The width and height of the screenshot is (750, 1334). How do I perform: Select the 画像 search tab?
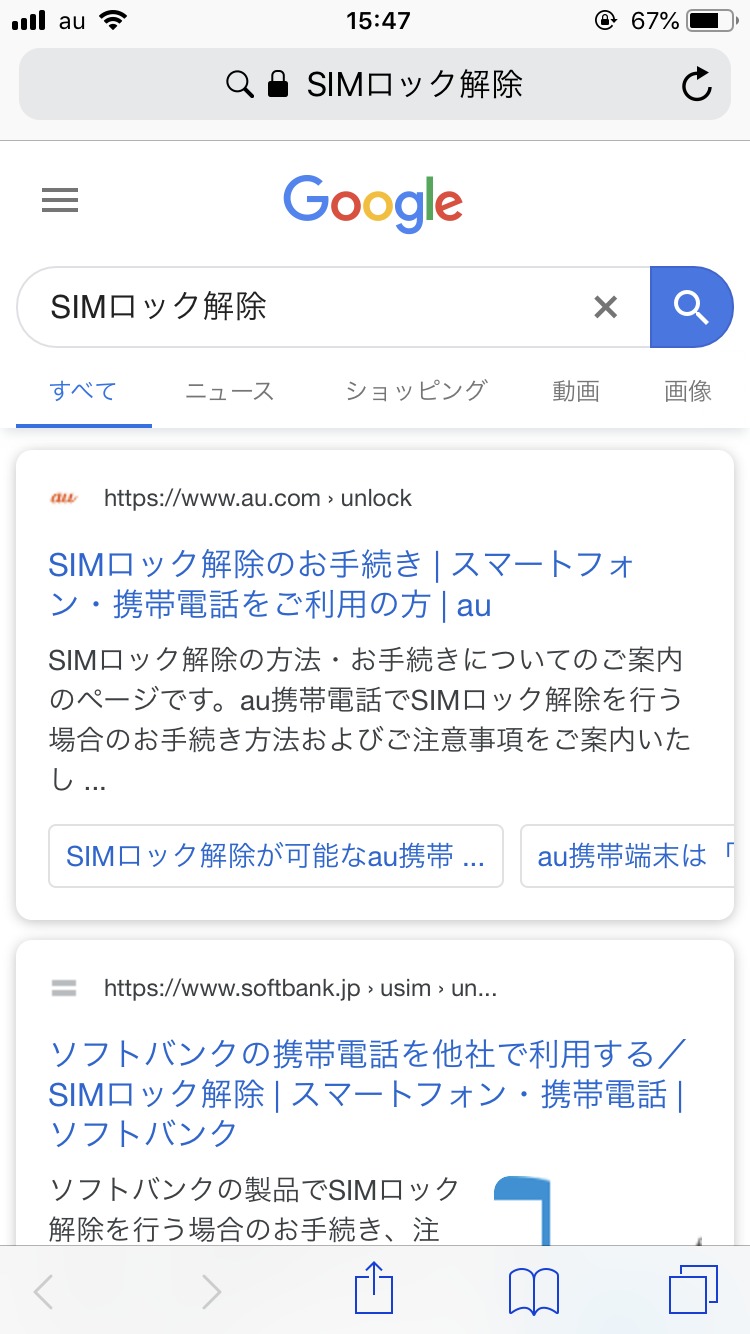click(x=688, y=391)
